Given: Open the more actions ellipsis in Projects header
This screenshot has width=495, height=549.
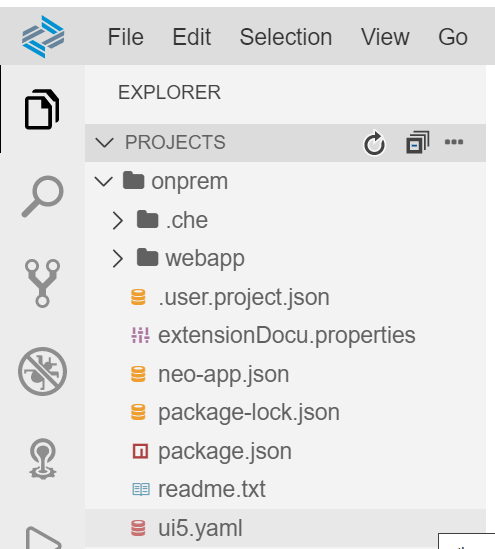Looking at the screenshot, I should (x=454, y=142).
